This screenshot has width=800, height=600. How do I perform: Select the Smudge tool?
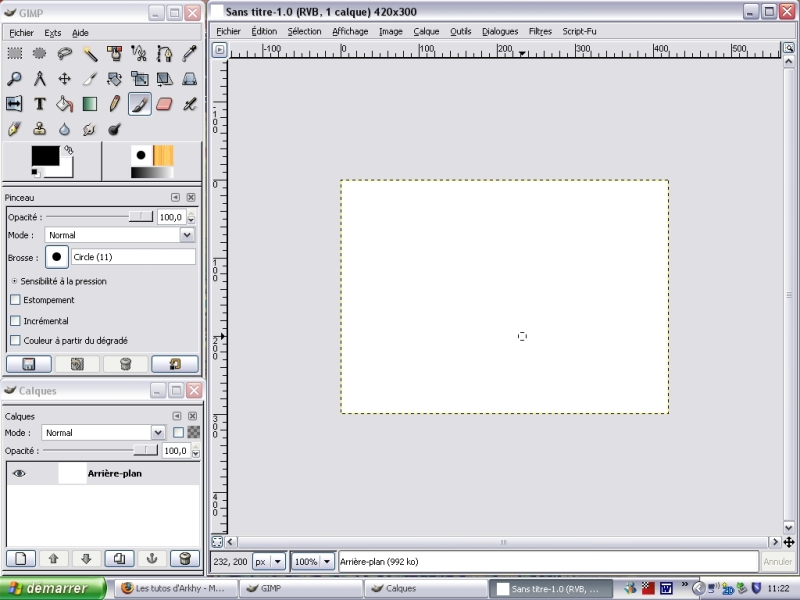point(90,129)
